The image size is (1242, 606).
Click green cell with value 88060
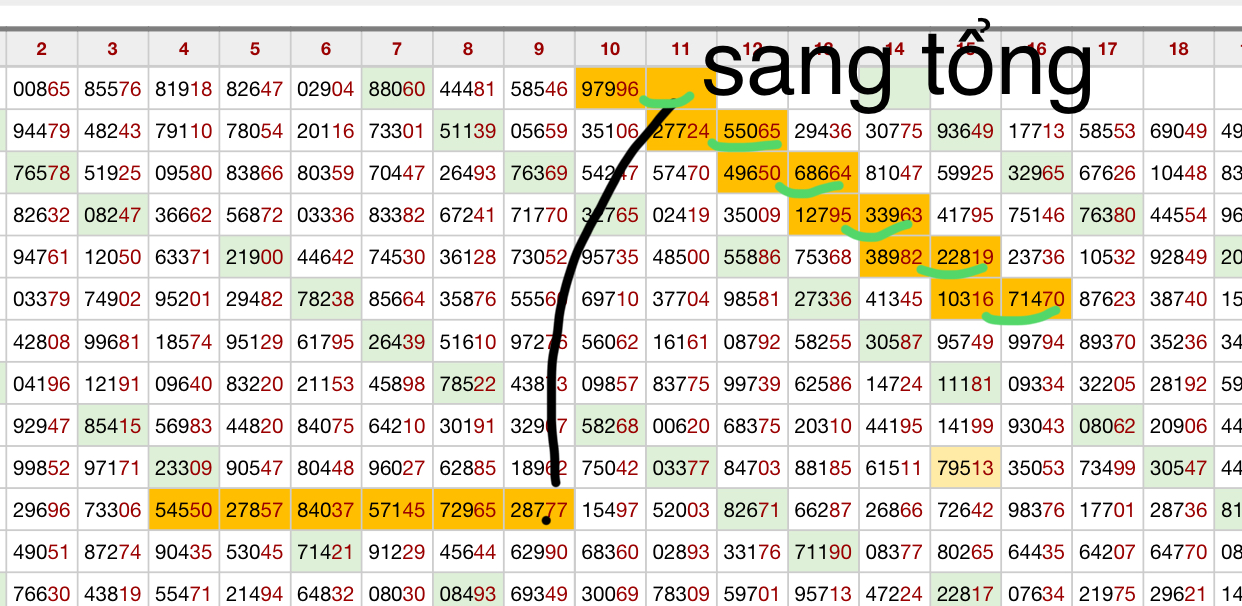click(397, 89)
